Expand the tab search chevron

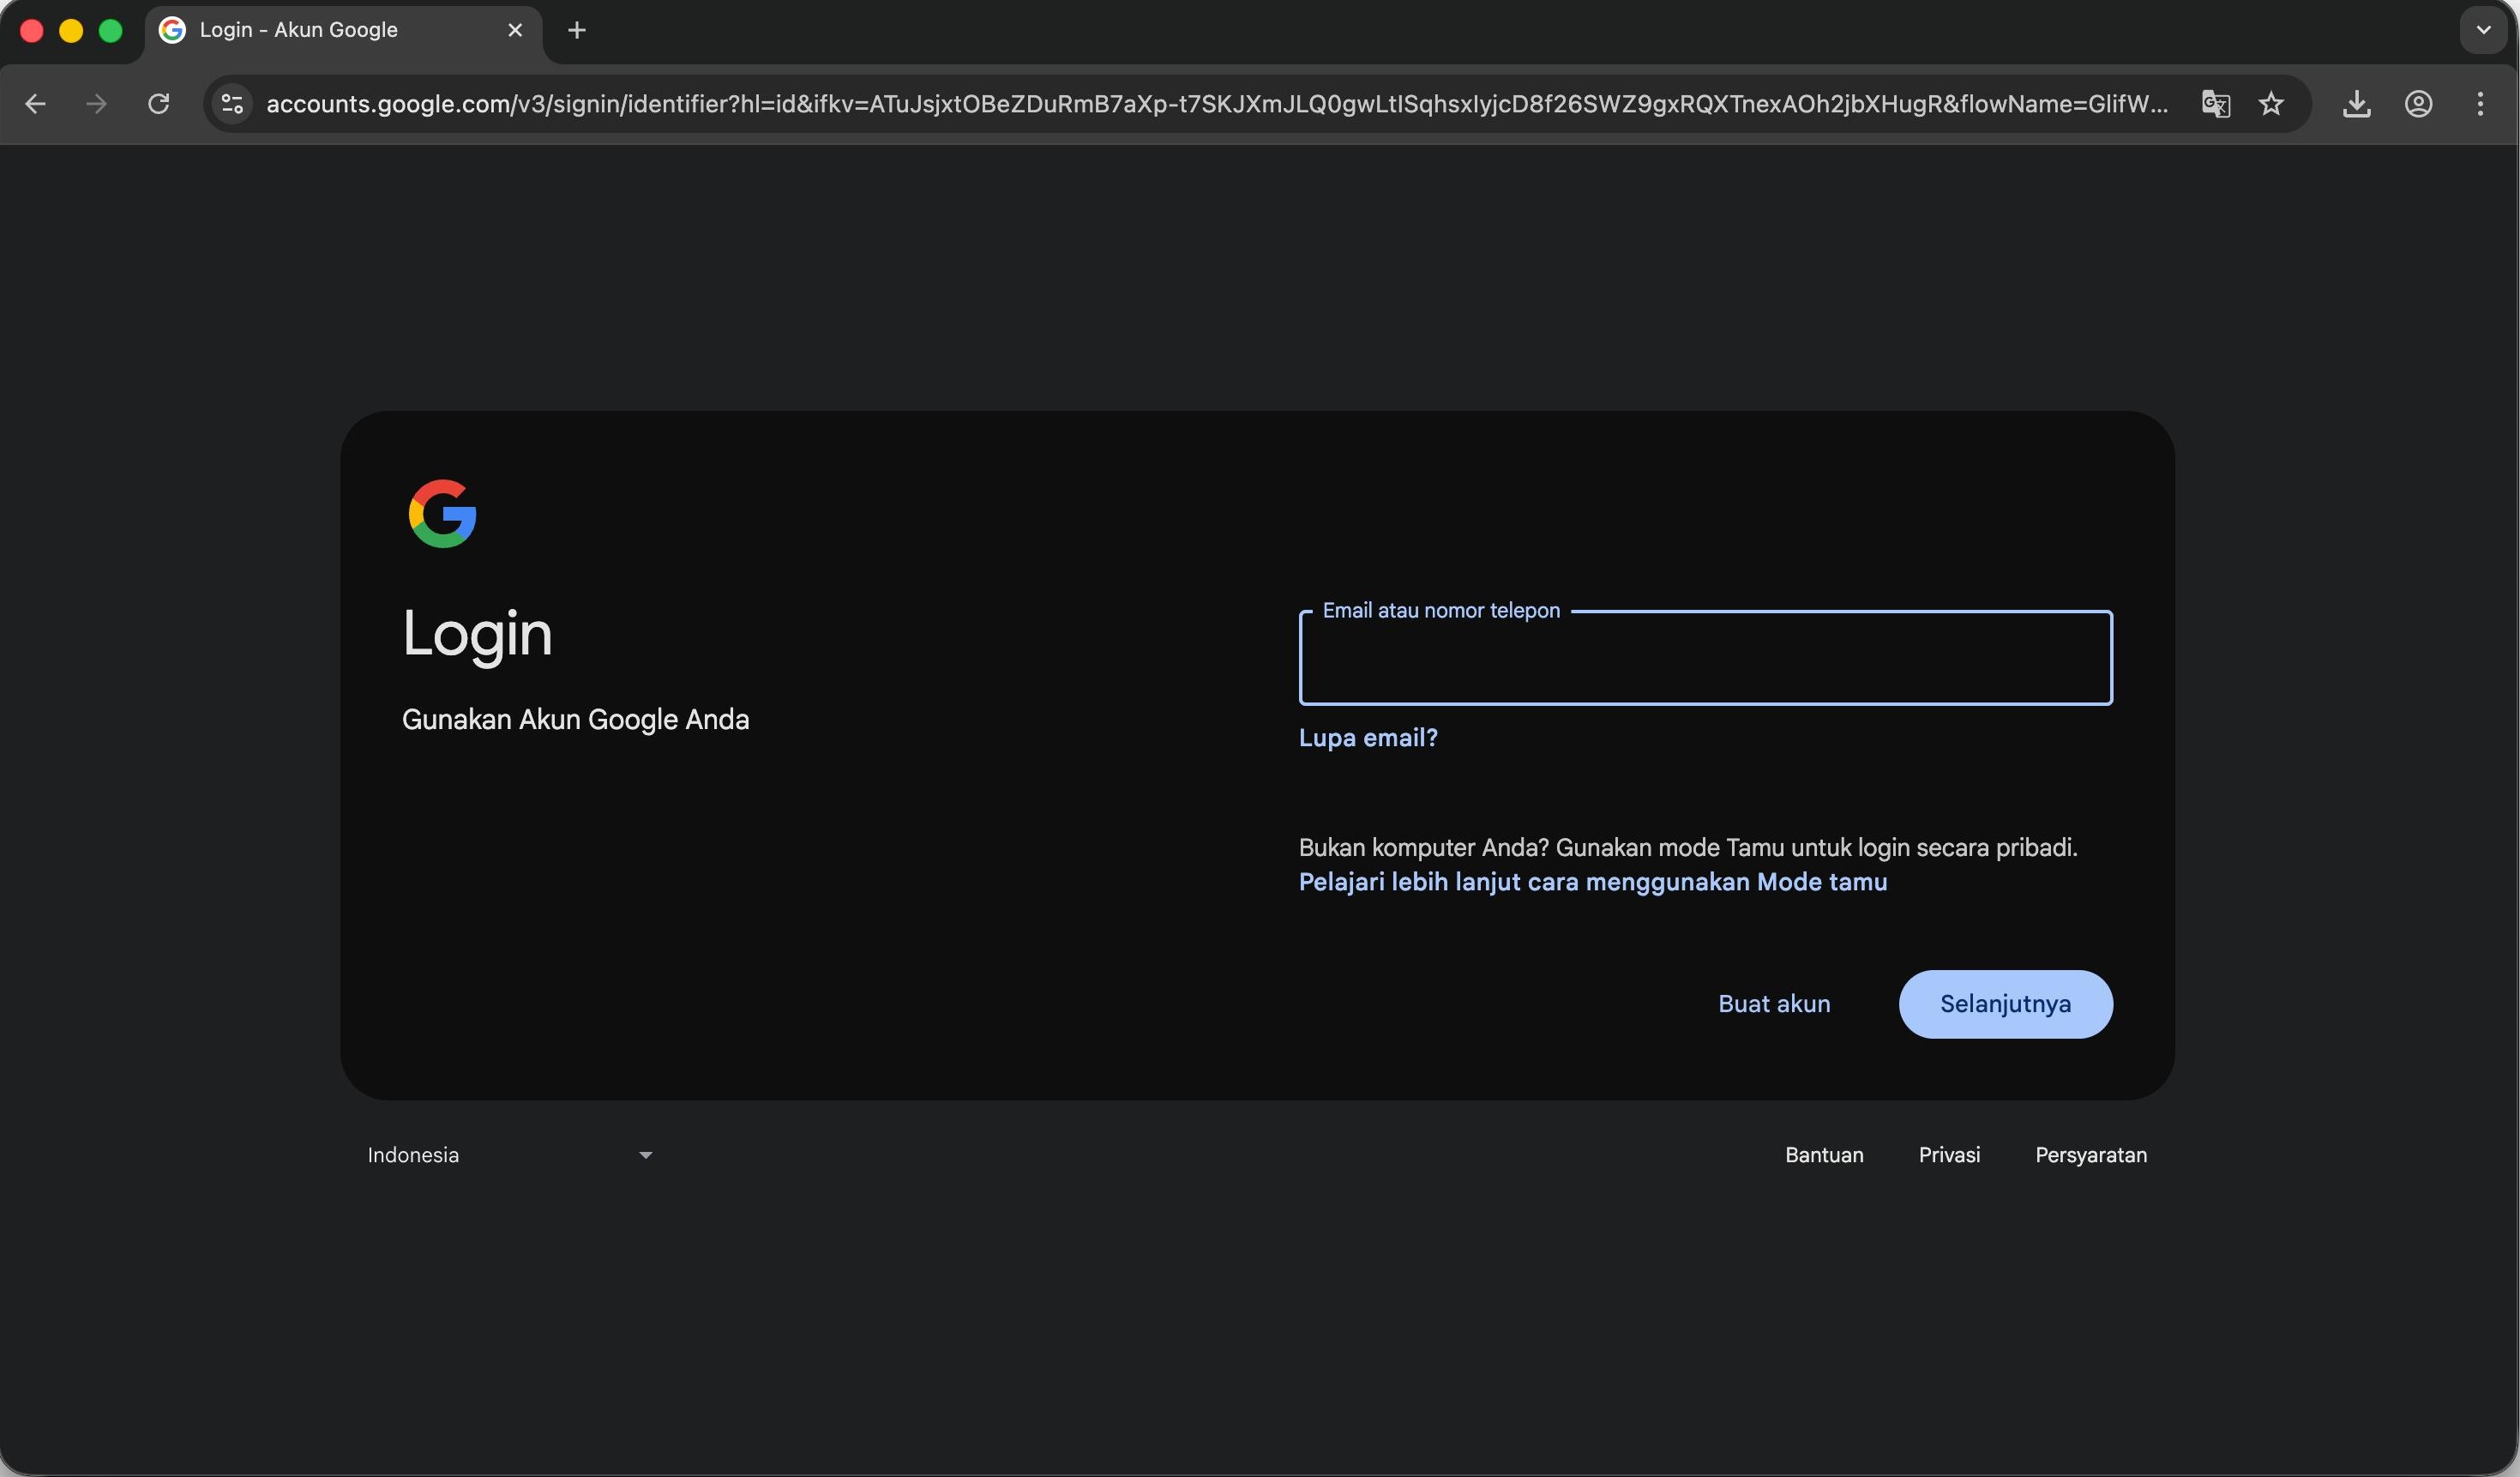tap(2483, 30)
